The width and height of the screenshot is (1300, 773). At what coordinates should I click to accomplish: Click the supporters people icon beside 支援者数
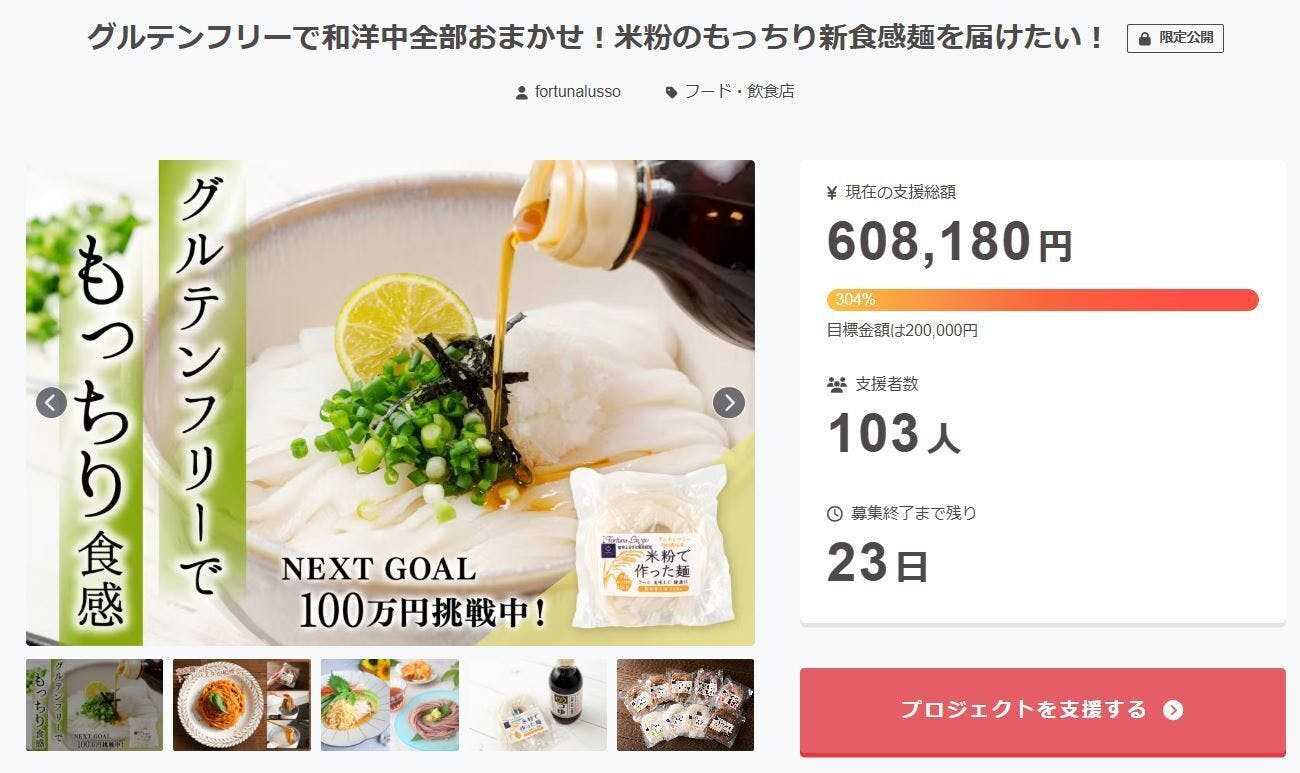pos(836,384)
